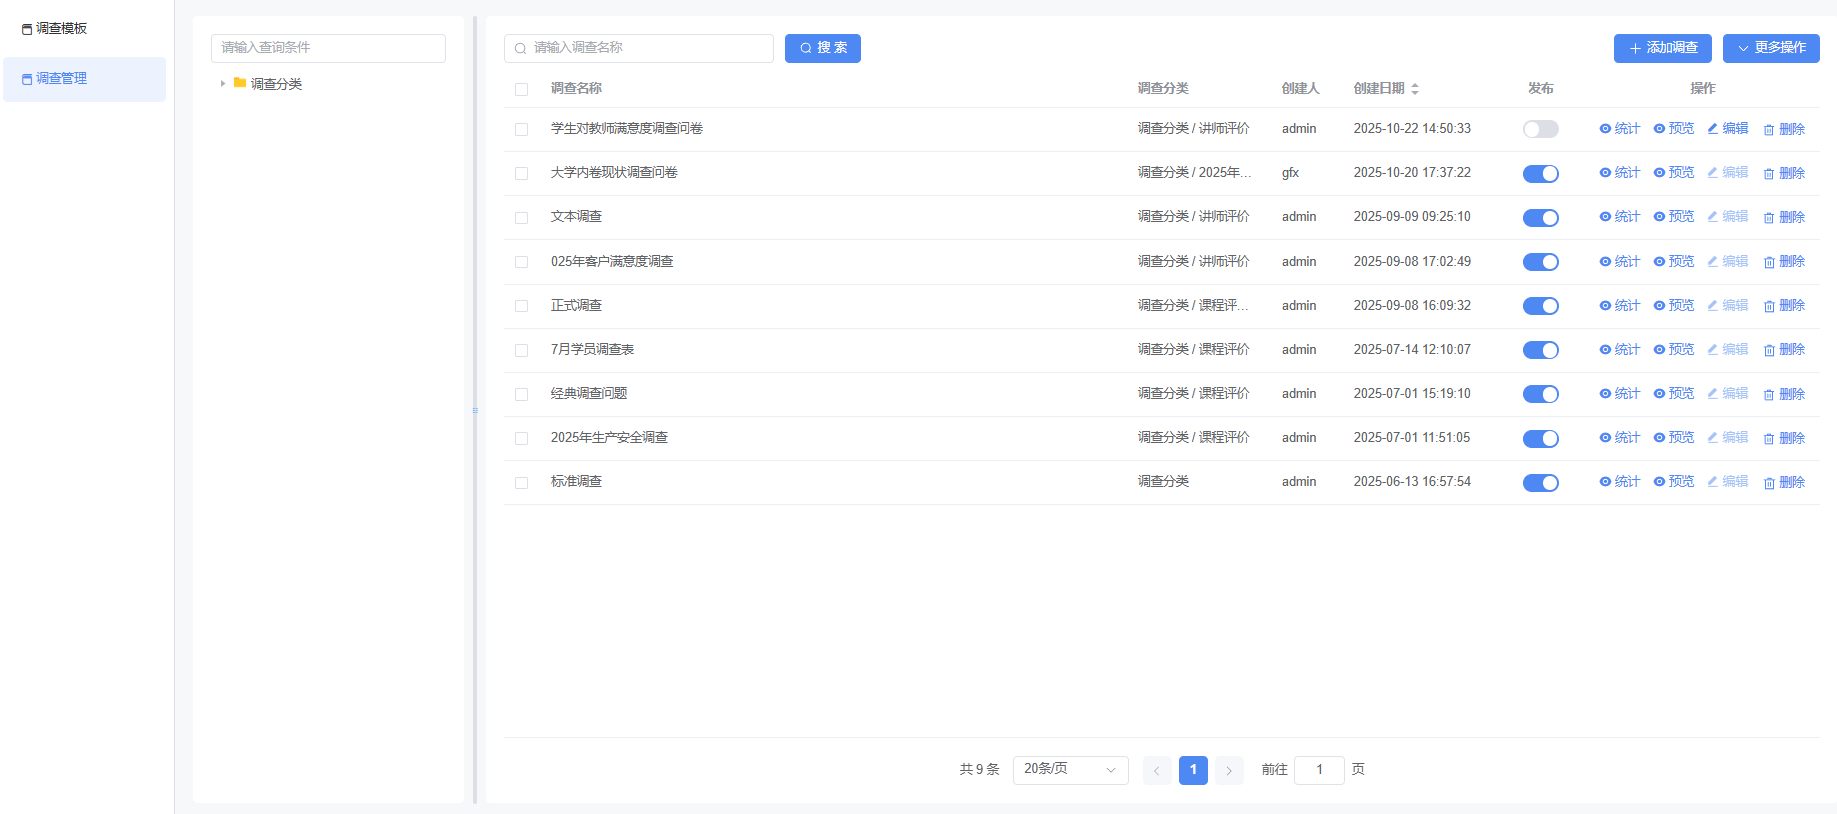Select page 1 in pagination
The height and width of the screenshot is (814, 1837).
click(x=1193, y=770)
